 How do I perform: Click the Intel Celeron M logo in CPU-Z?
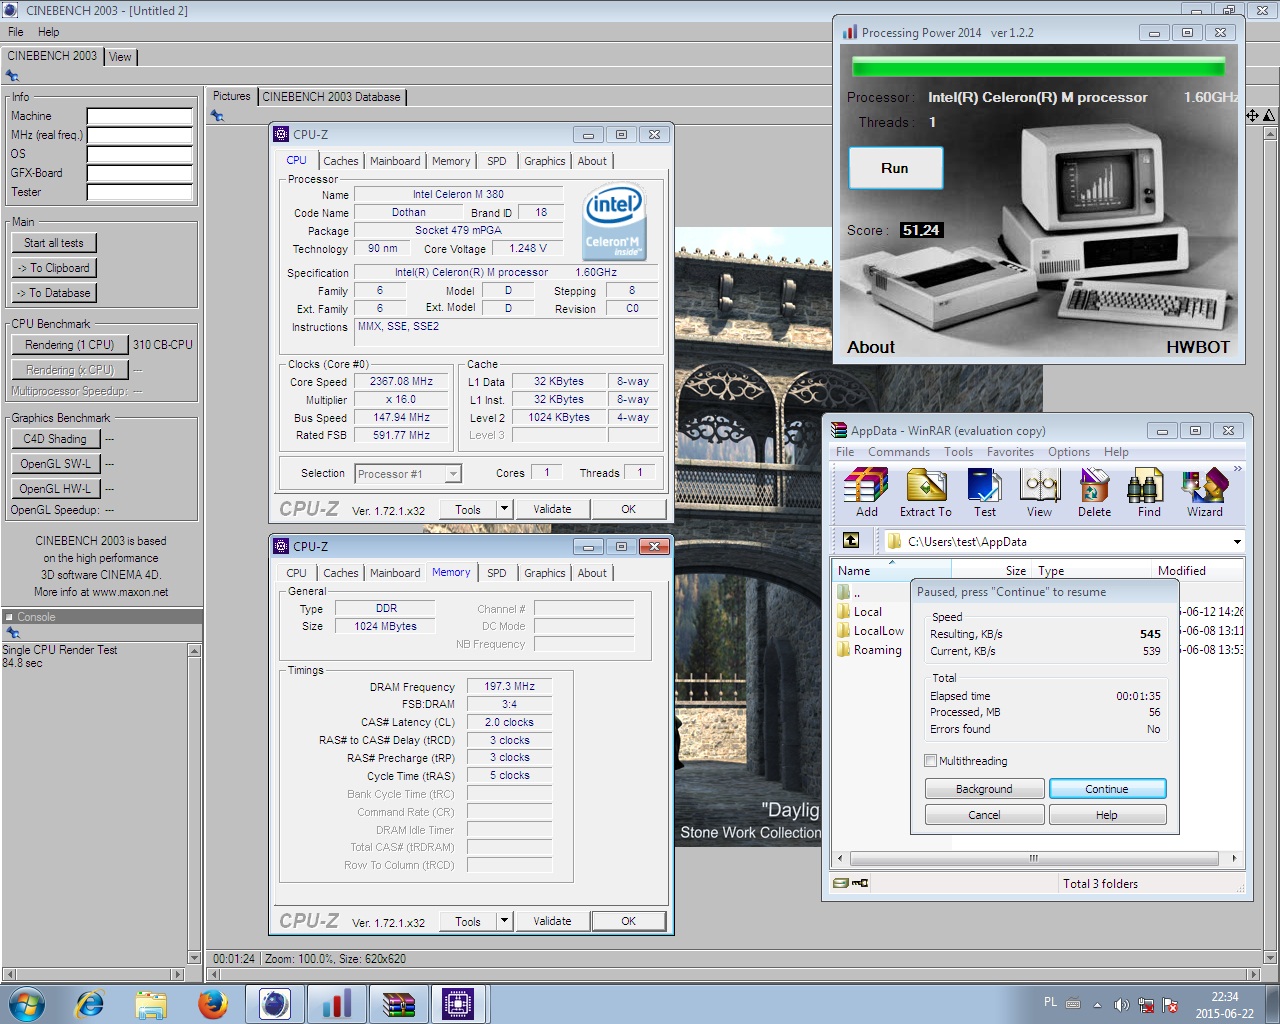tap(614, 222)
